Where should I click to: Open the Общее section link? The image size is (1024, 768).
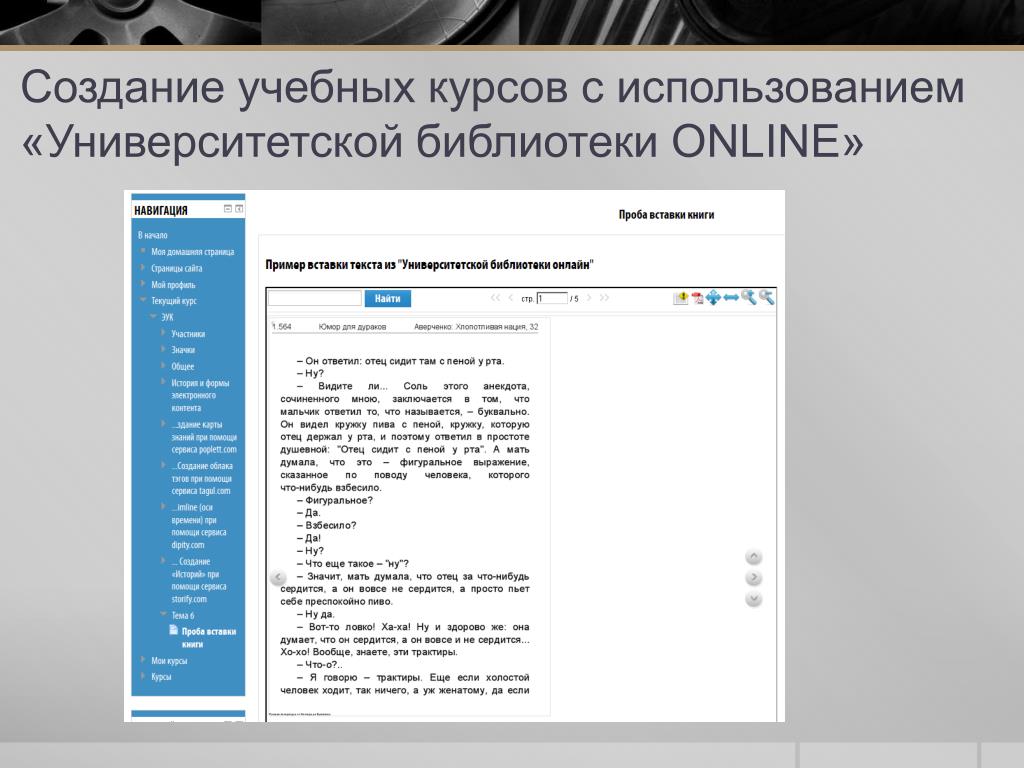point(182,366)
